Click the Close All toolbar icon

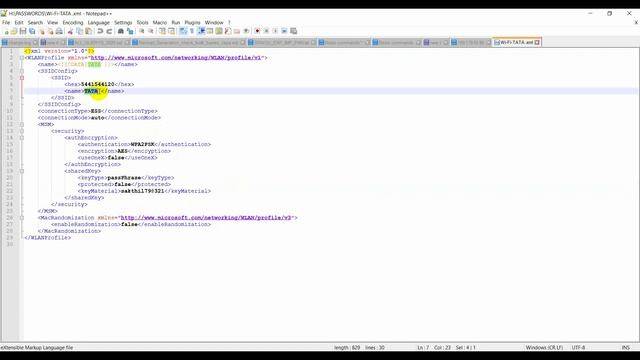tap(50, 31)
